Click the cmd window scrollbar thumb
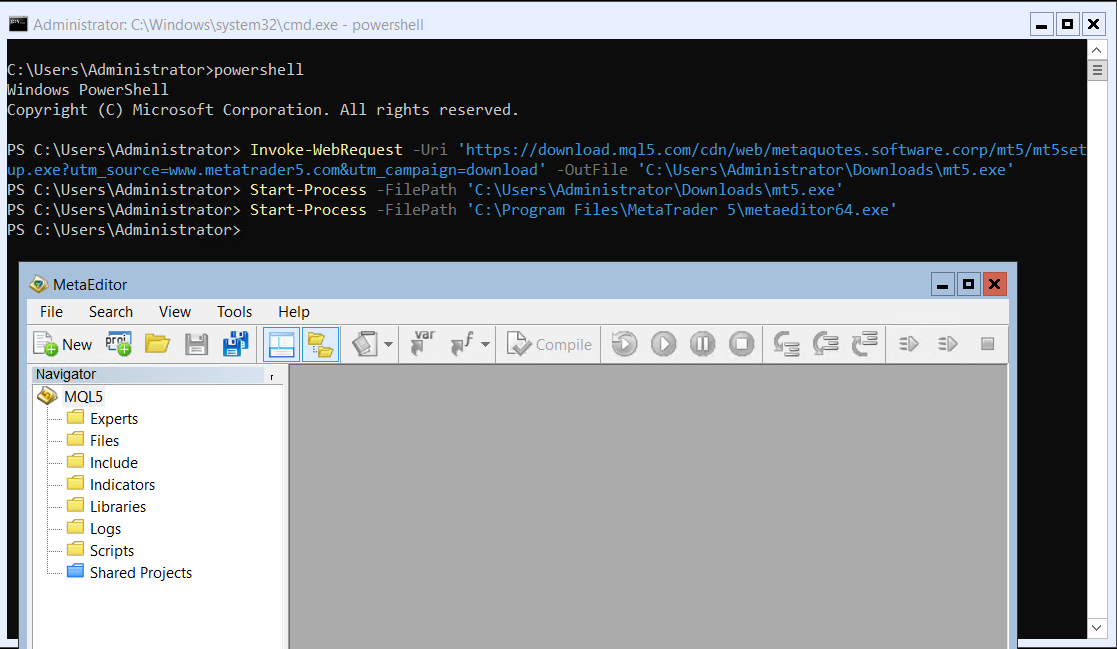1117x649 pixels. point(1096,70)
